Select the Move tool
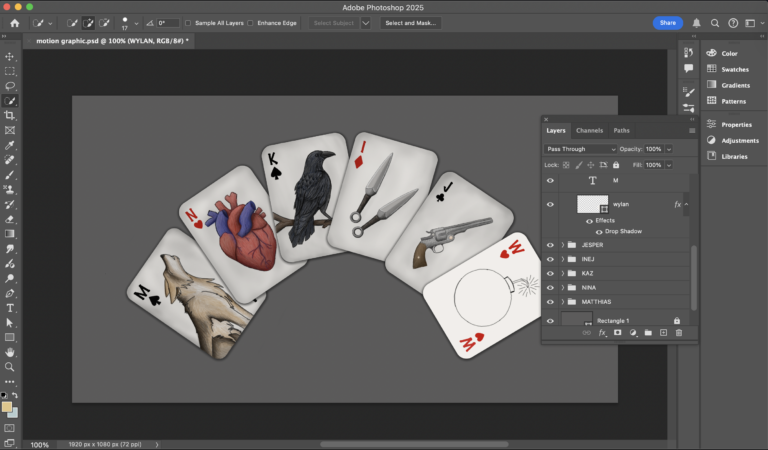 [10, 56]
